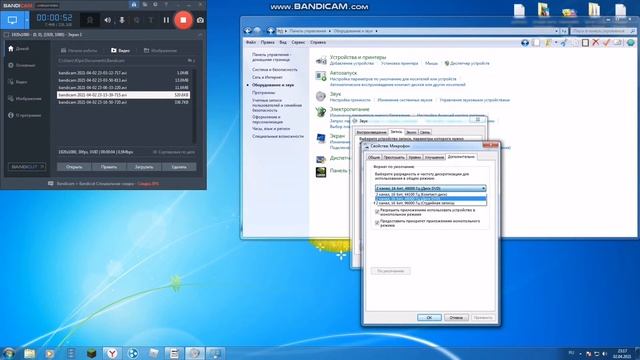Open Bandicam output folder icon in title bar

coord(144,4)
